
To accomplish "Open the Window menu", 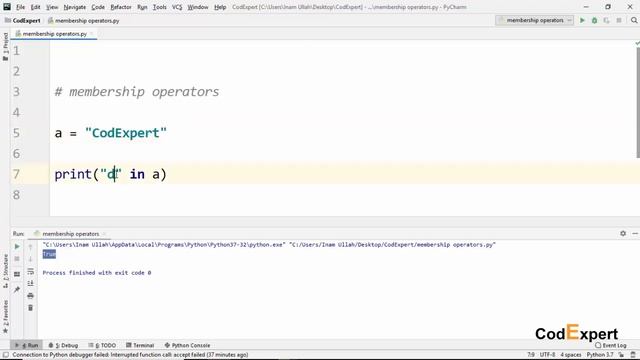I will tap(198, 7).
